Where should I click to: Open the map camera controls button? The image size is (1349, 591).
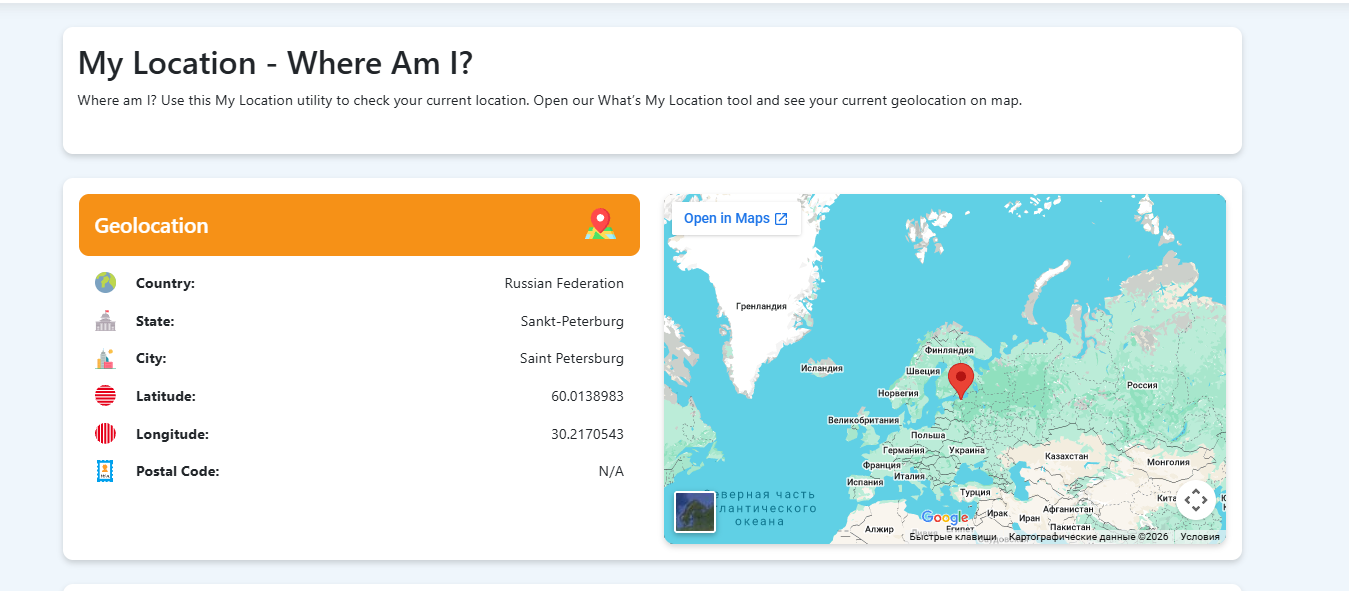pos(1196,500)
